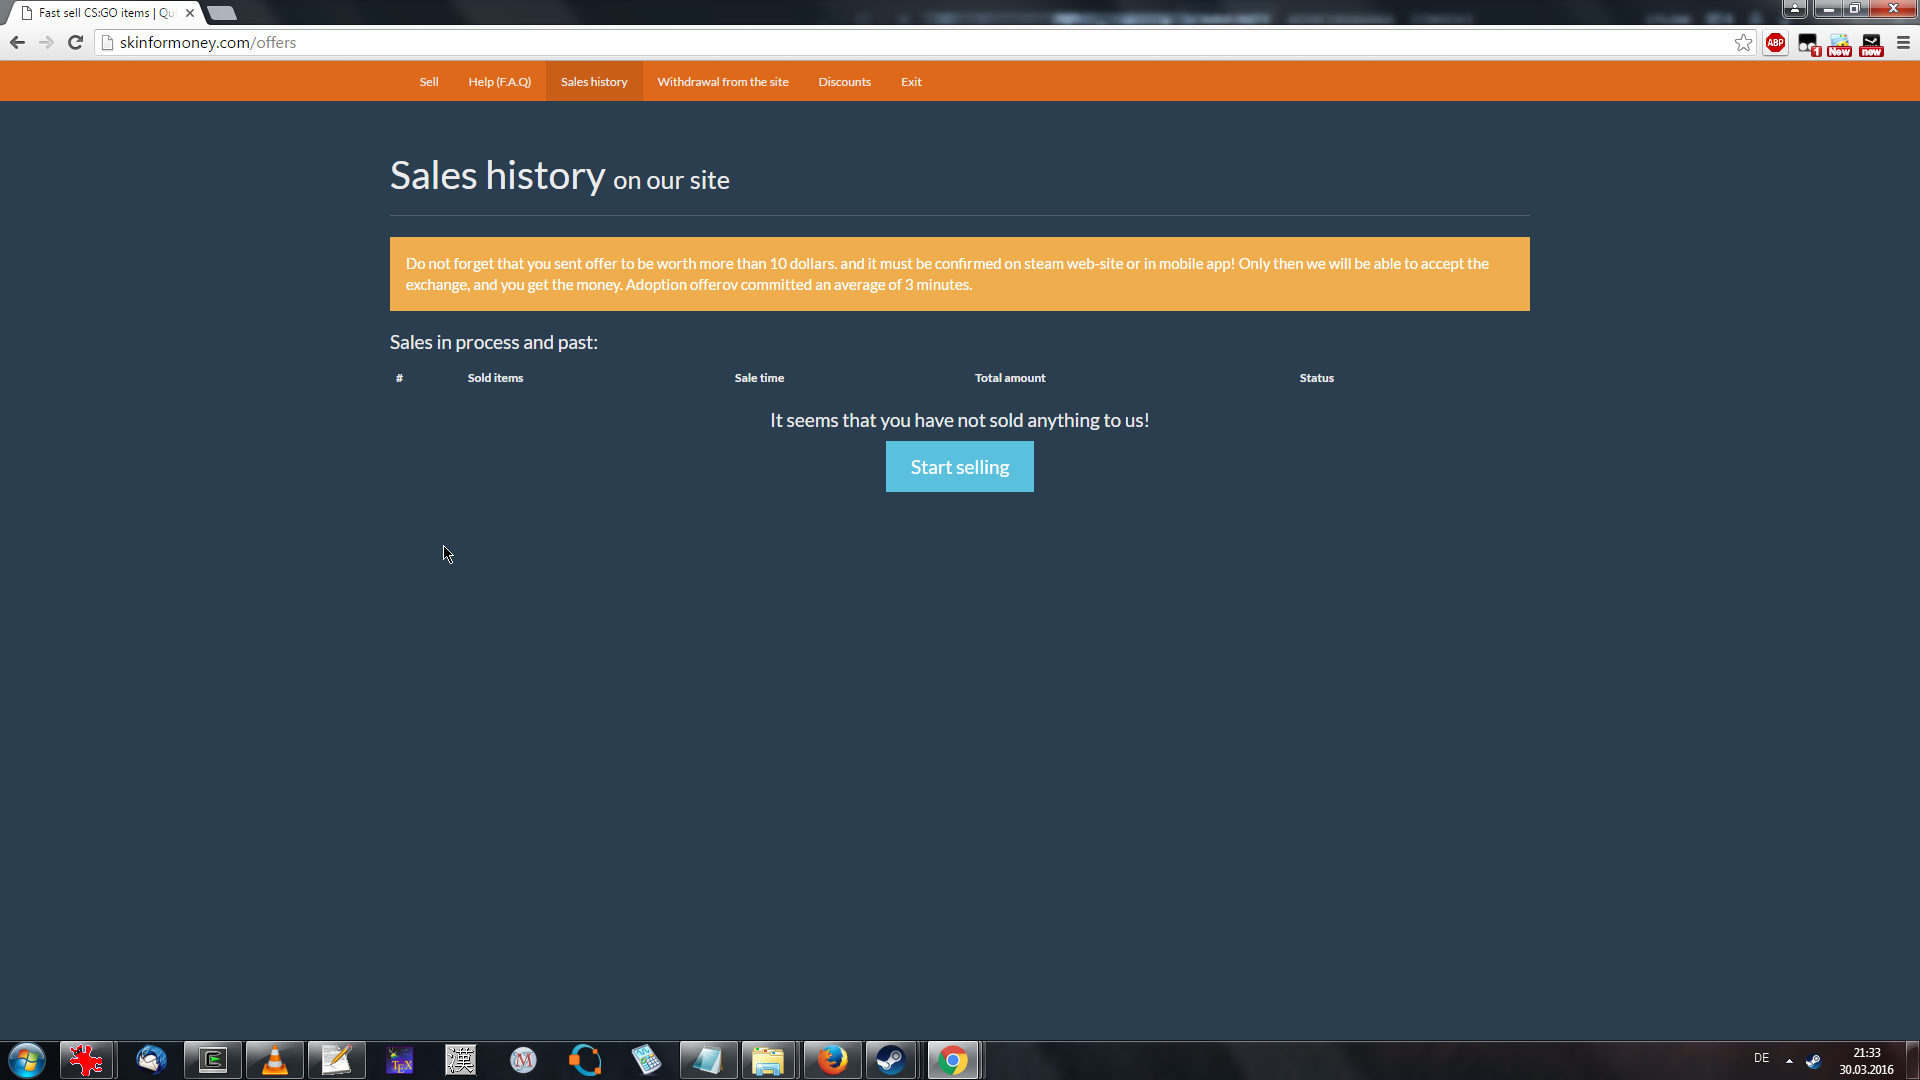Open Help (F.A.Q) in the navigation bar
The height and width of the screenshot is (1080, 1920).
pyautogui.click(x=499, y=82)
